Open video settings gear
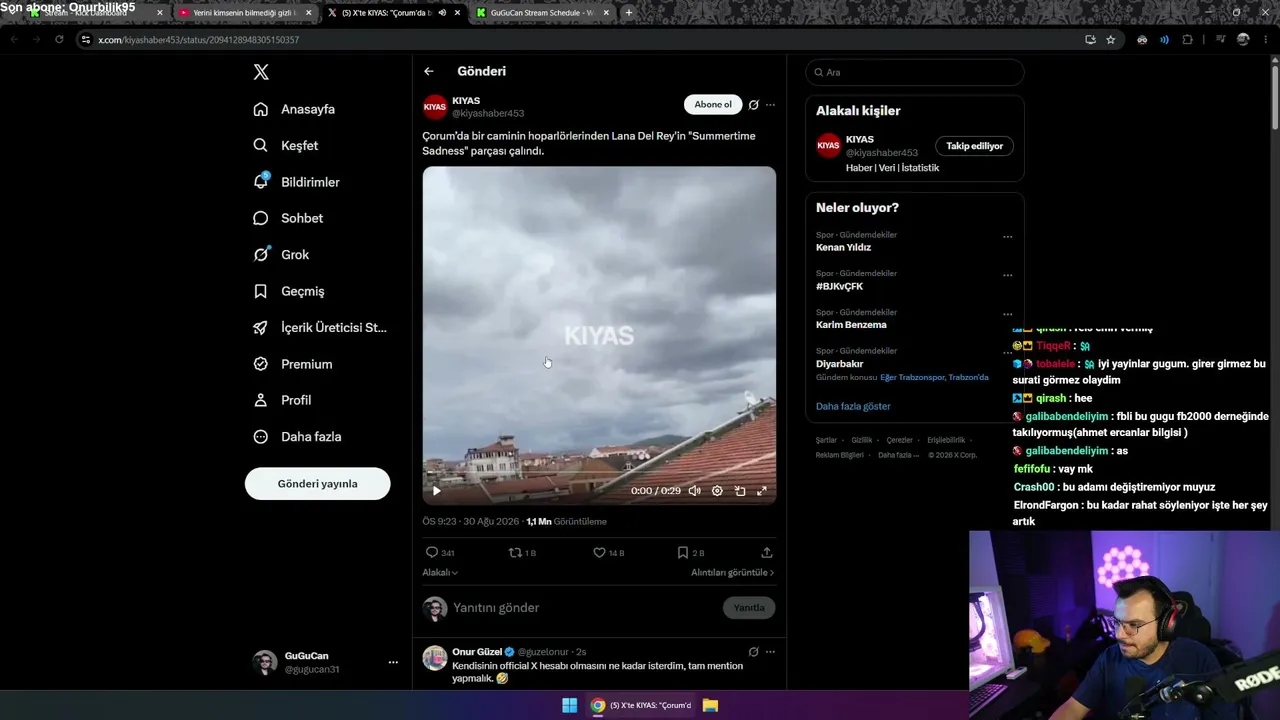This screenshot has height=720, width=1280. tap(717, 490)
